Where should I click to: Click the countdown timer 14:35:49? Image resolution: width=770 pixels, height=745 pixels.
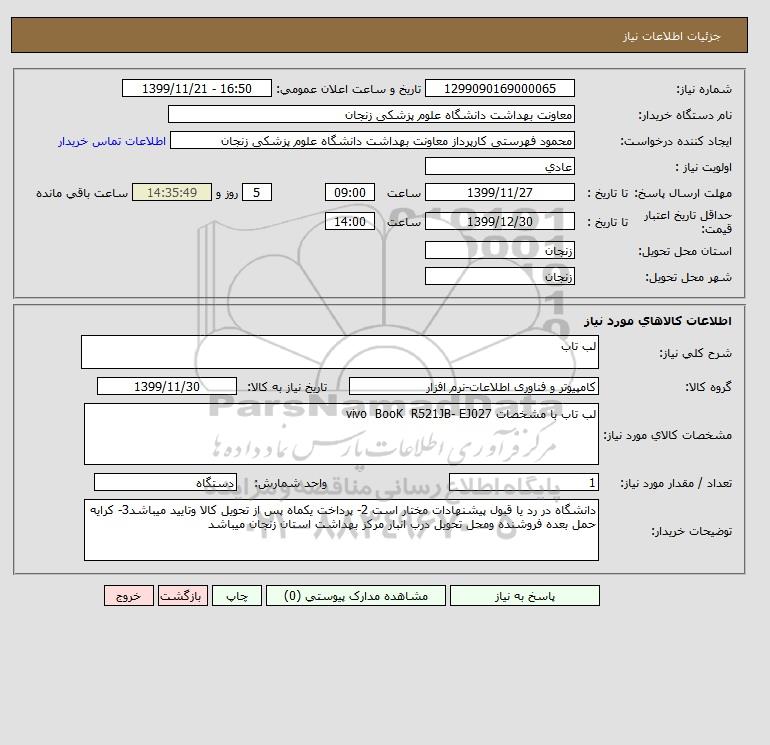(x=172, y=193)
